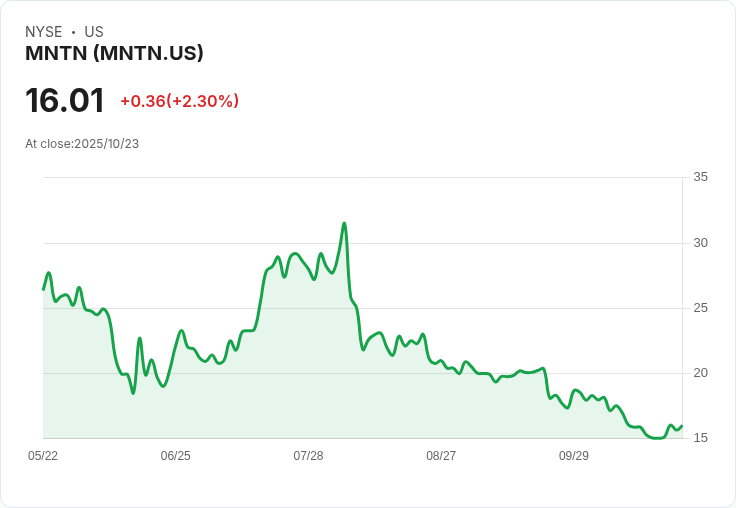Click the leftmost start of the price line

coord(44,289)
